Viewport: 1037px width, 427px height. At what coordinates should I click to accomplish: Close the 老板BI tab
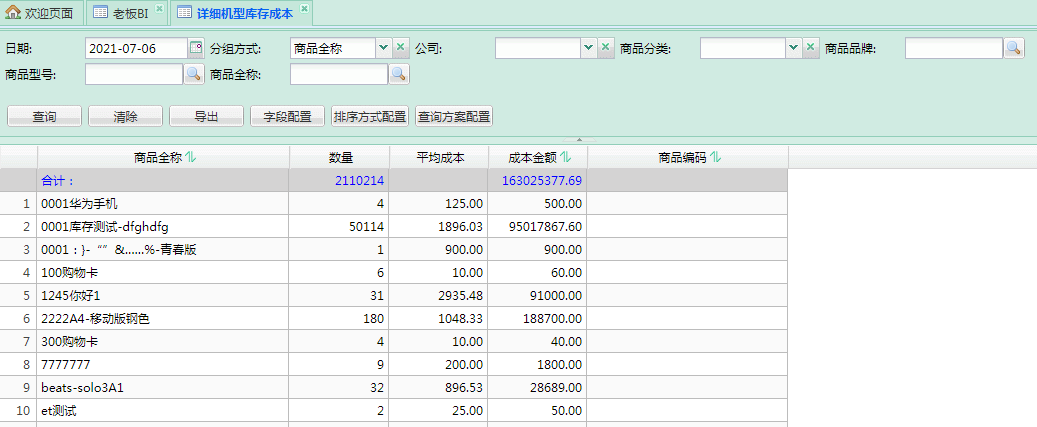tap(159, 9)
